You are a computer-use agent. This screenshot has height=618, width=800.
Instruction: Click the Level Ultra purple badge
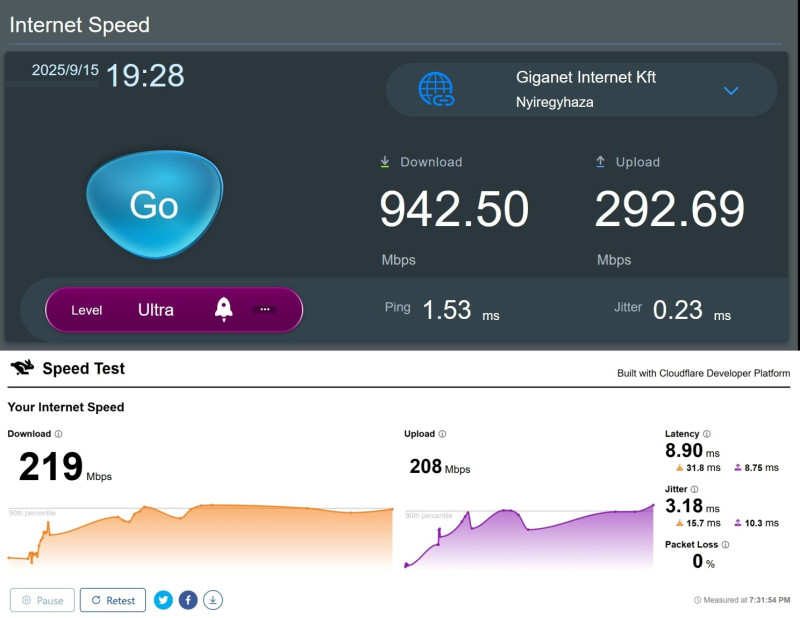174,309
